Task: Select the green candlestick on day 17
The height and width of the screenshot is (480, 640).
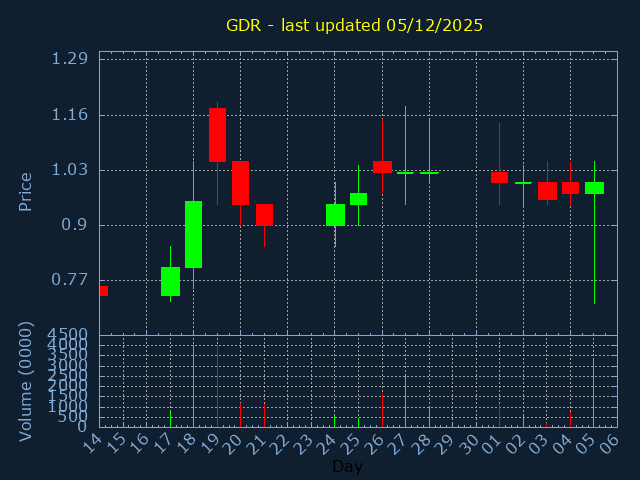Action: [170, 281]
